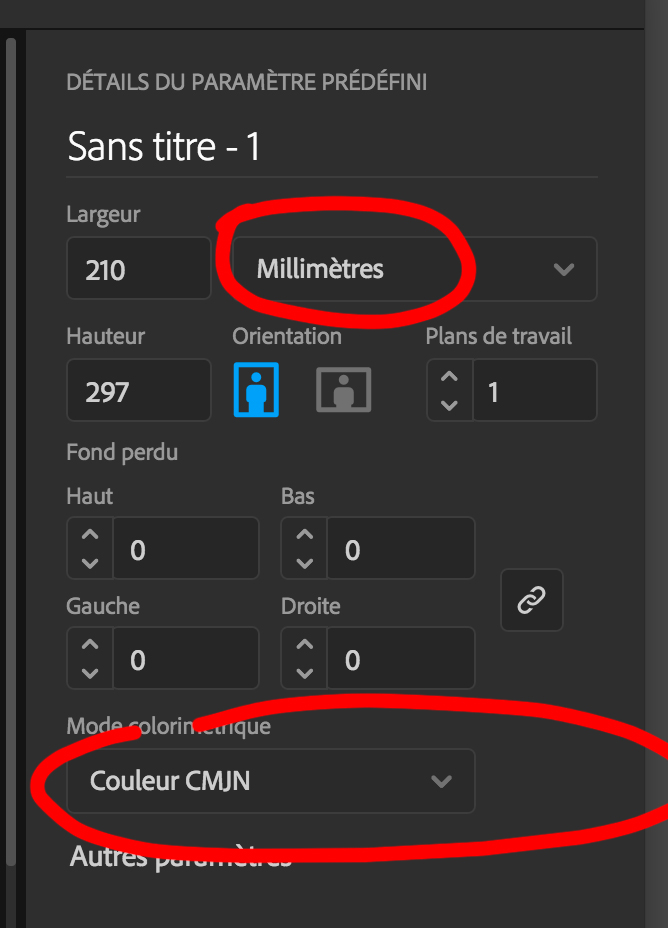Decrease the Haut bleed value

(x=90, y=562)
